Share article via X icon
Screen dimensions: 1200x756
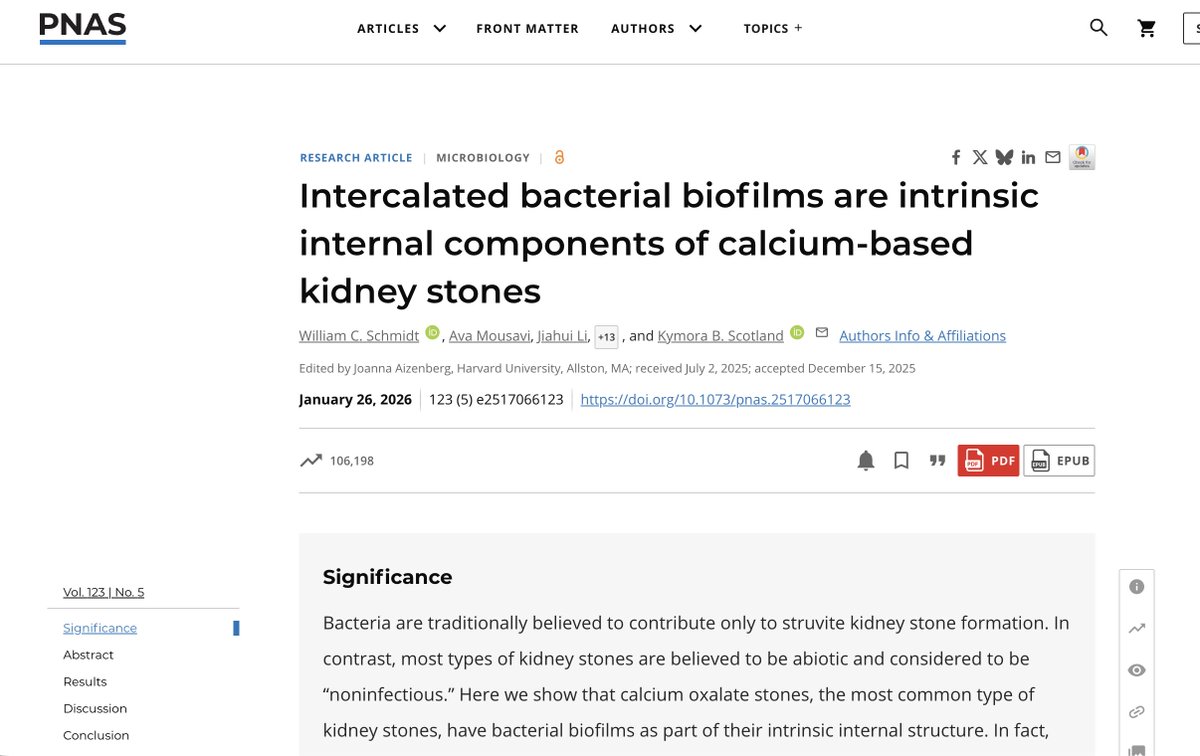coord(980,157)
